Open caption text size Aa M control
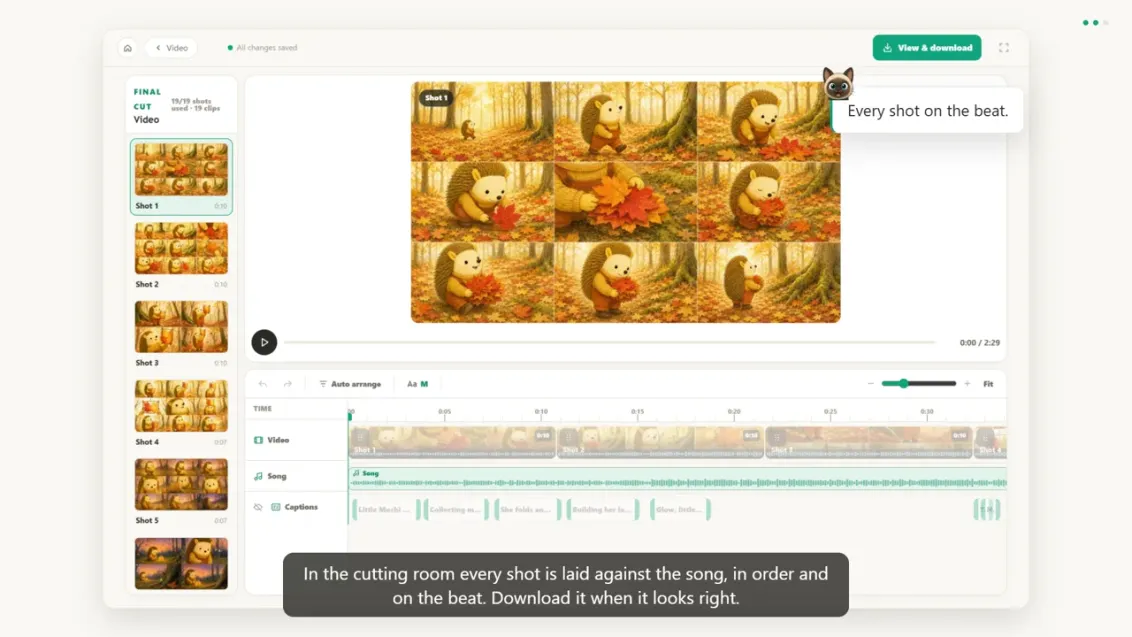The height and width of the screenshot is (637, 1132). [417, 384]
